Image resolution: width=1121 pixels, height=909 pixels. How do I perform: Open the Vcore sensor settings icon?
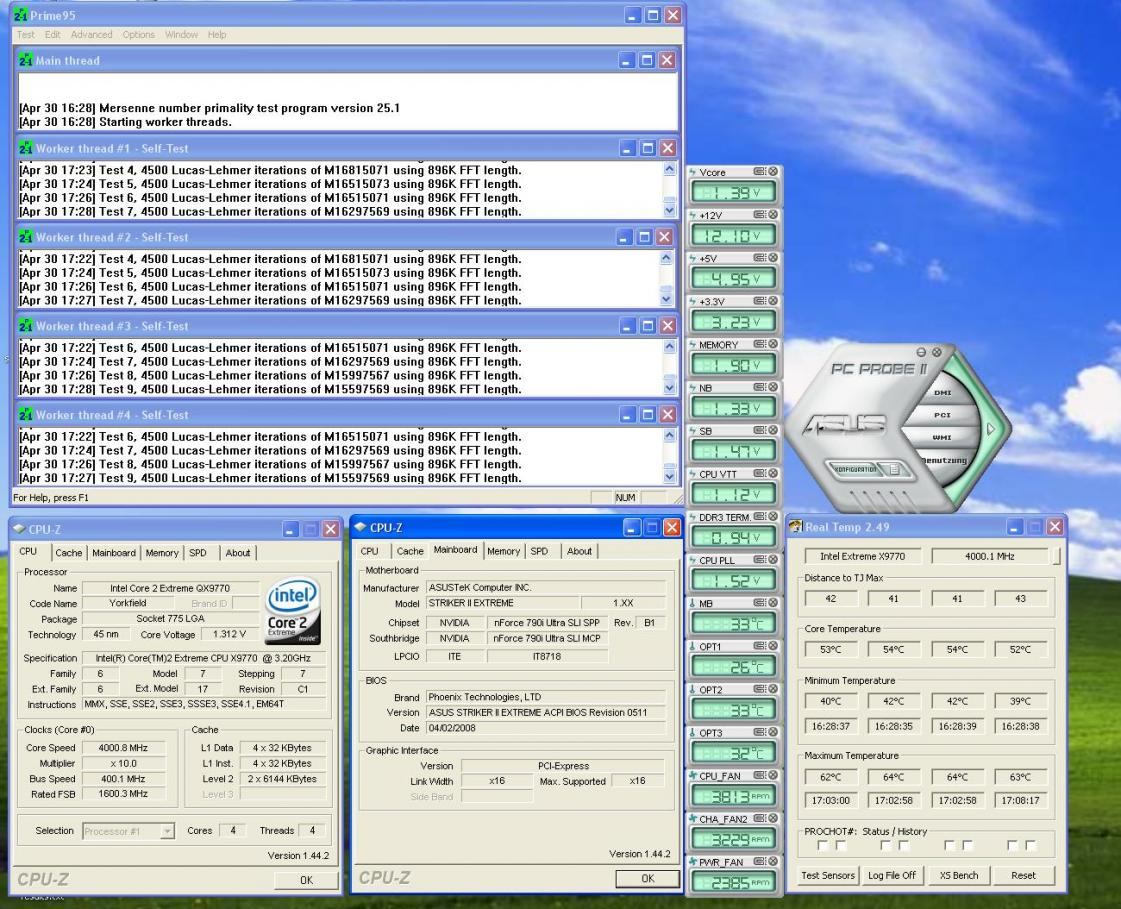[x=759, y=172]
